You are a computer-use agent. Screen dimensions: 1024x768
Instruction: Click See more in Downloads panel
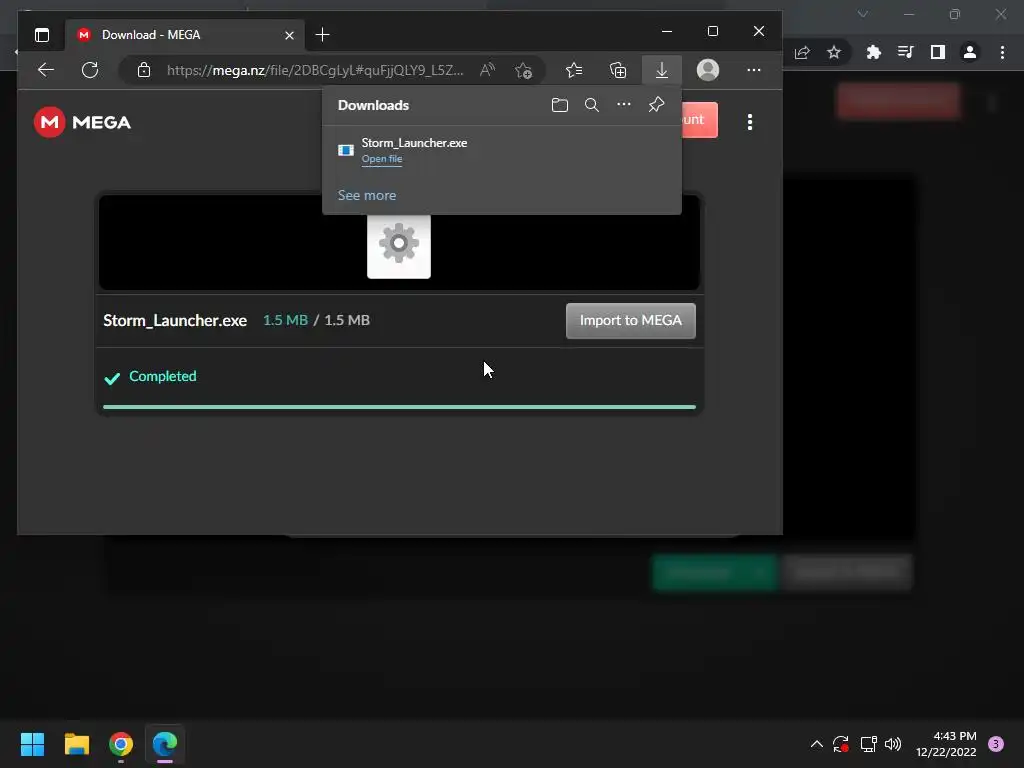[x=367, y=195]
